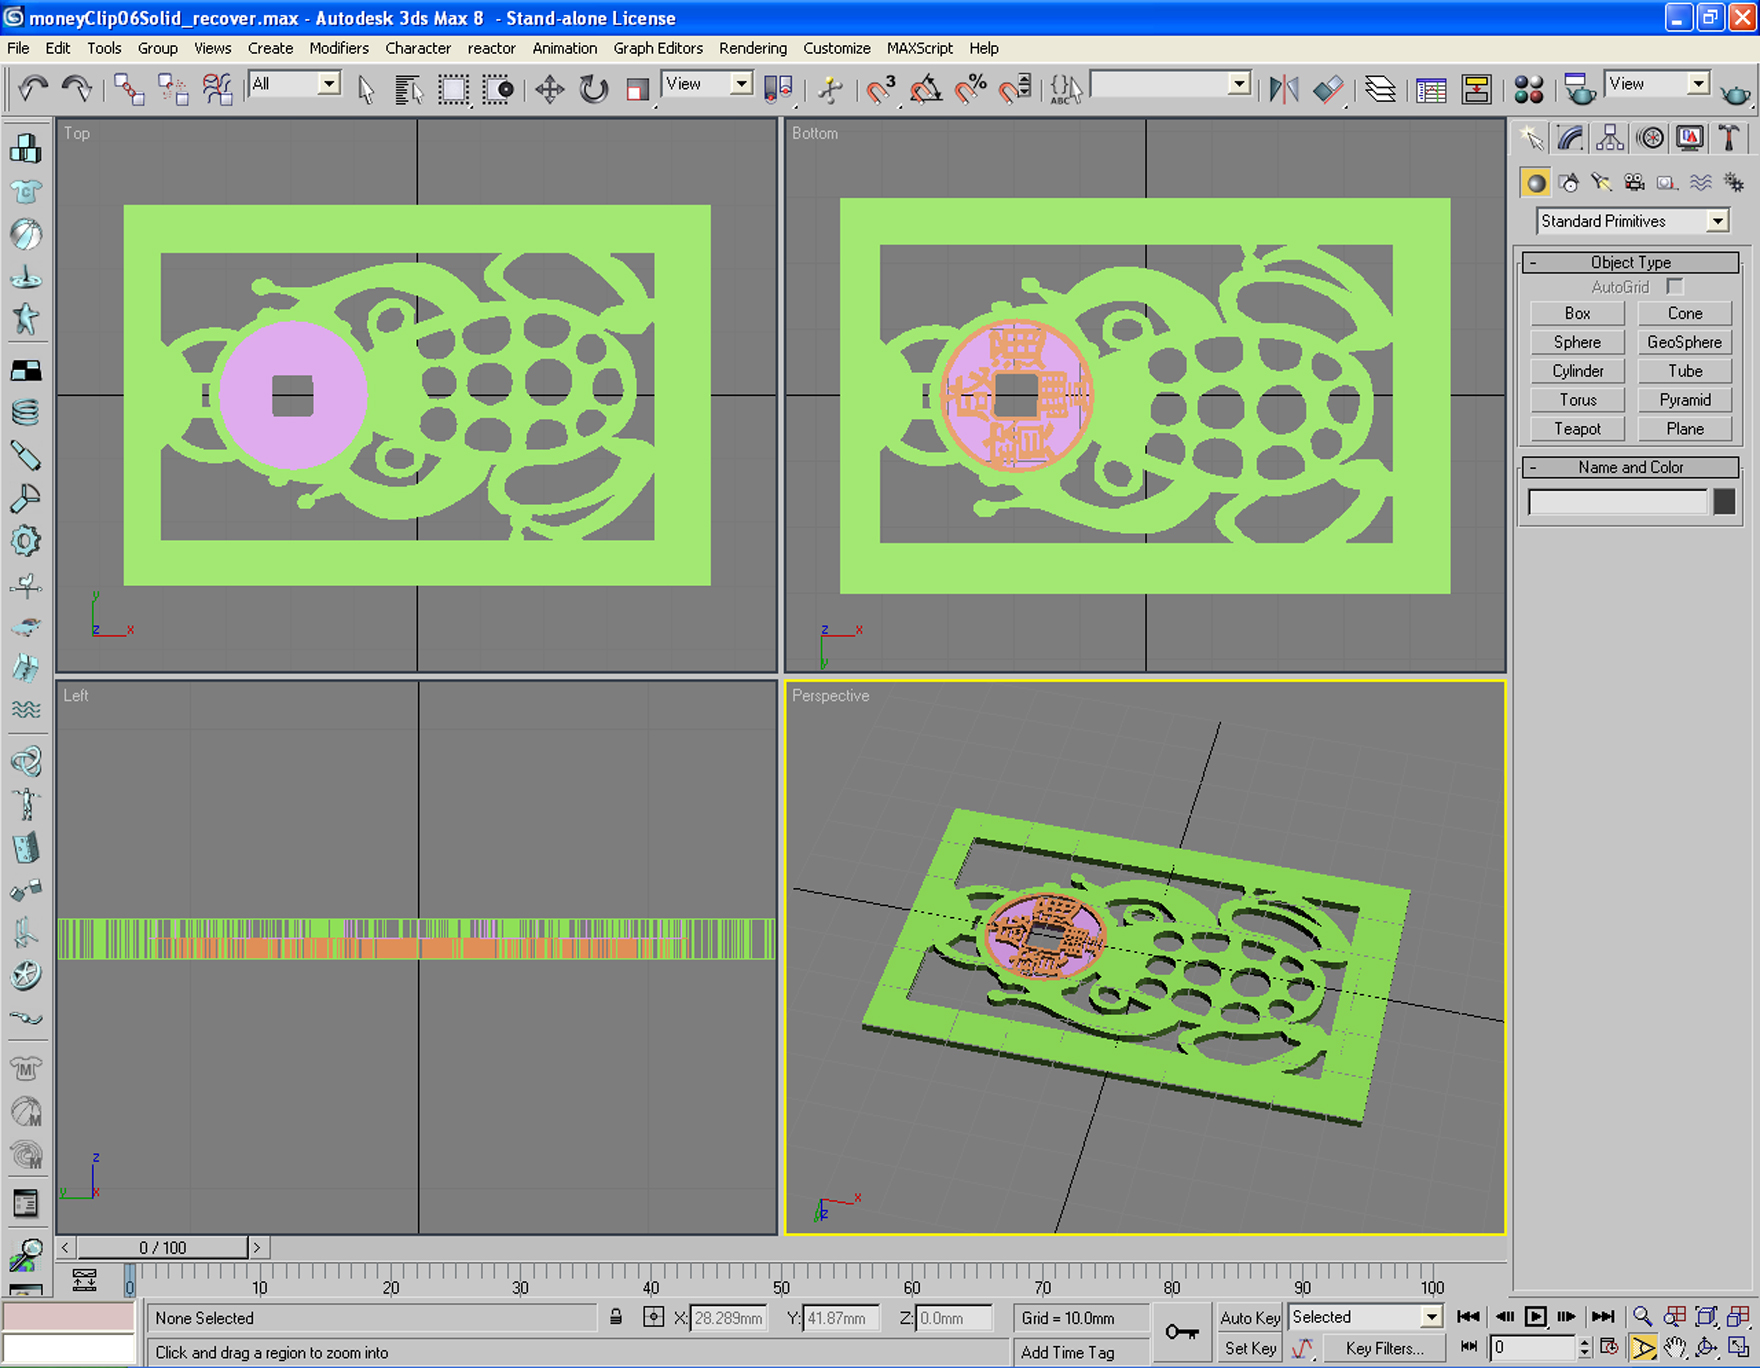
Task: Click the Play Animation button
Action: coord(1535,1316)
